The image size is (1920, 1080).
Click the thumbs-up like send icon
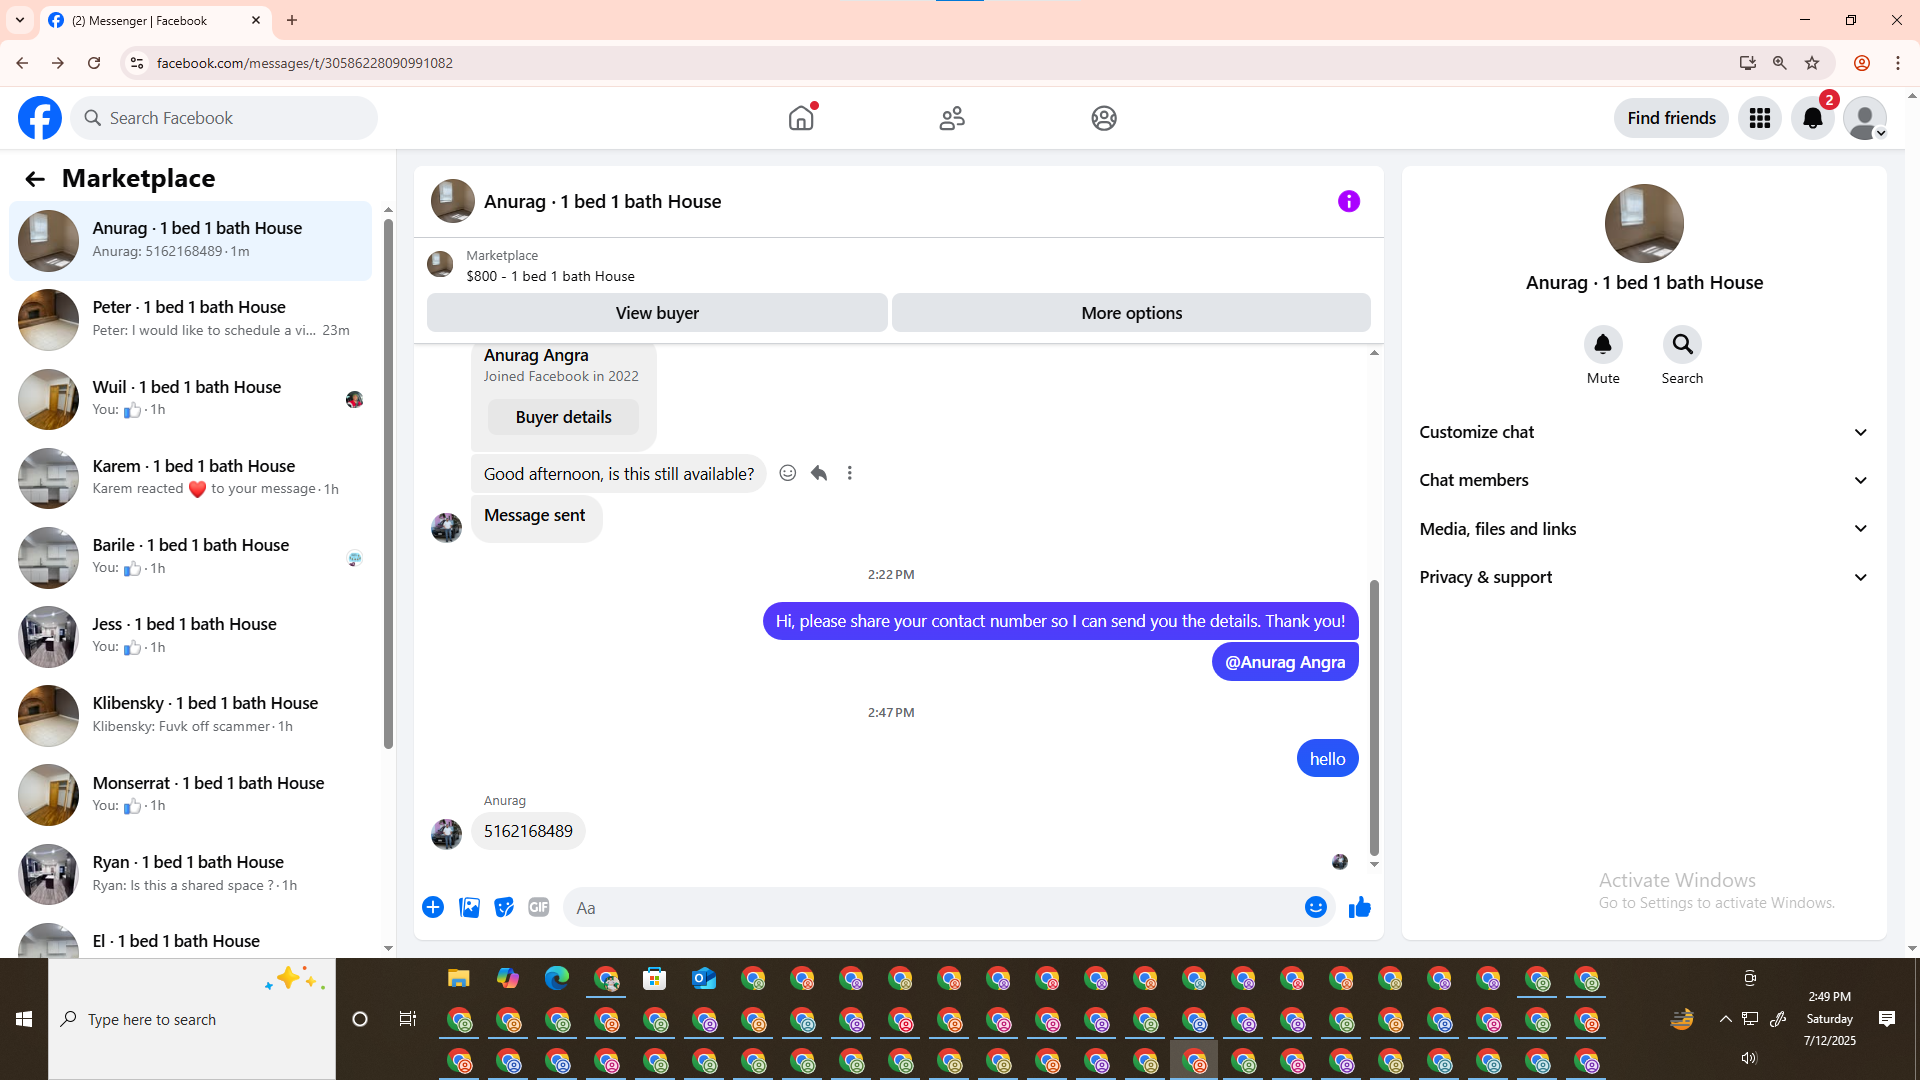pos(1359,907)
